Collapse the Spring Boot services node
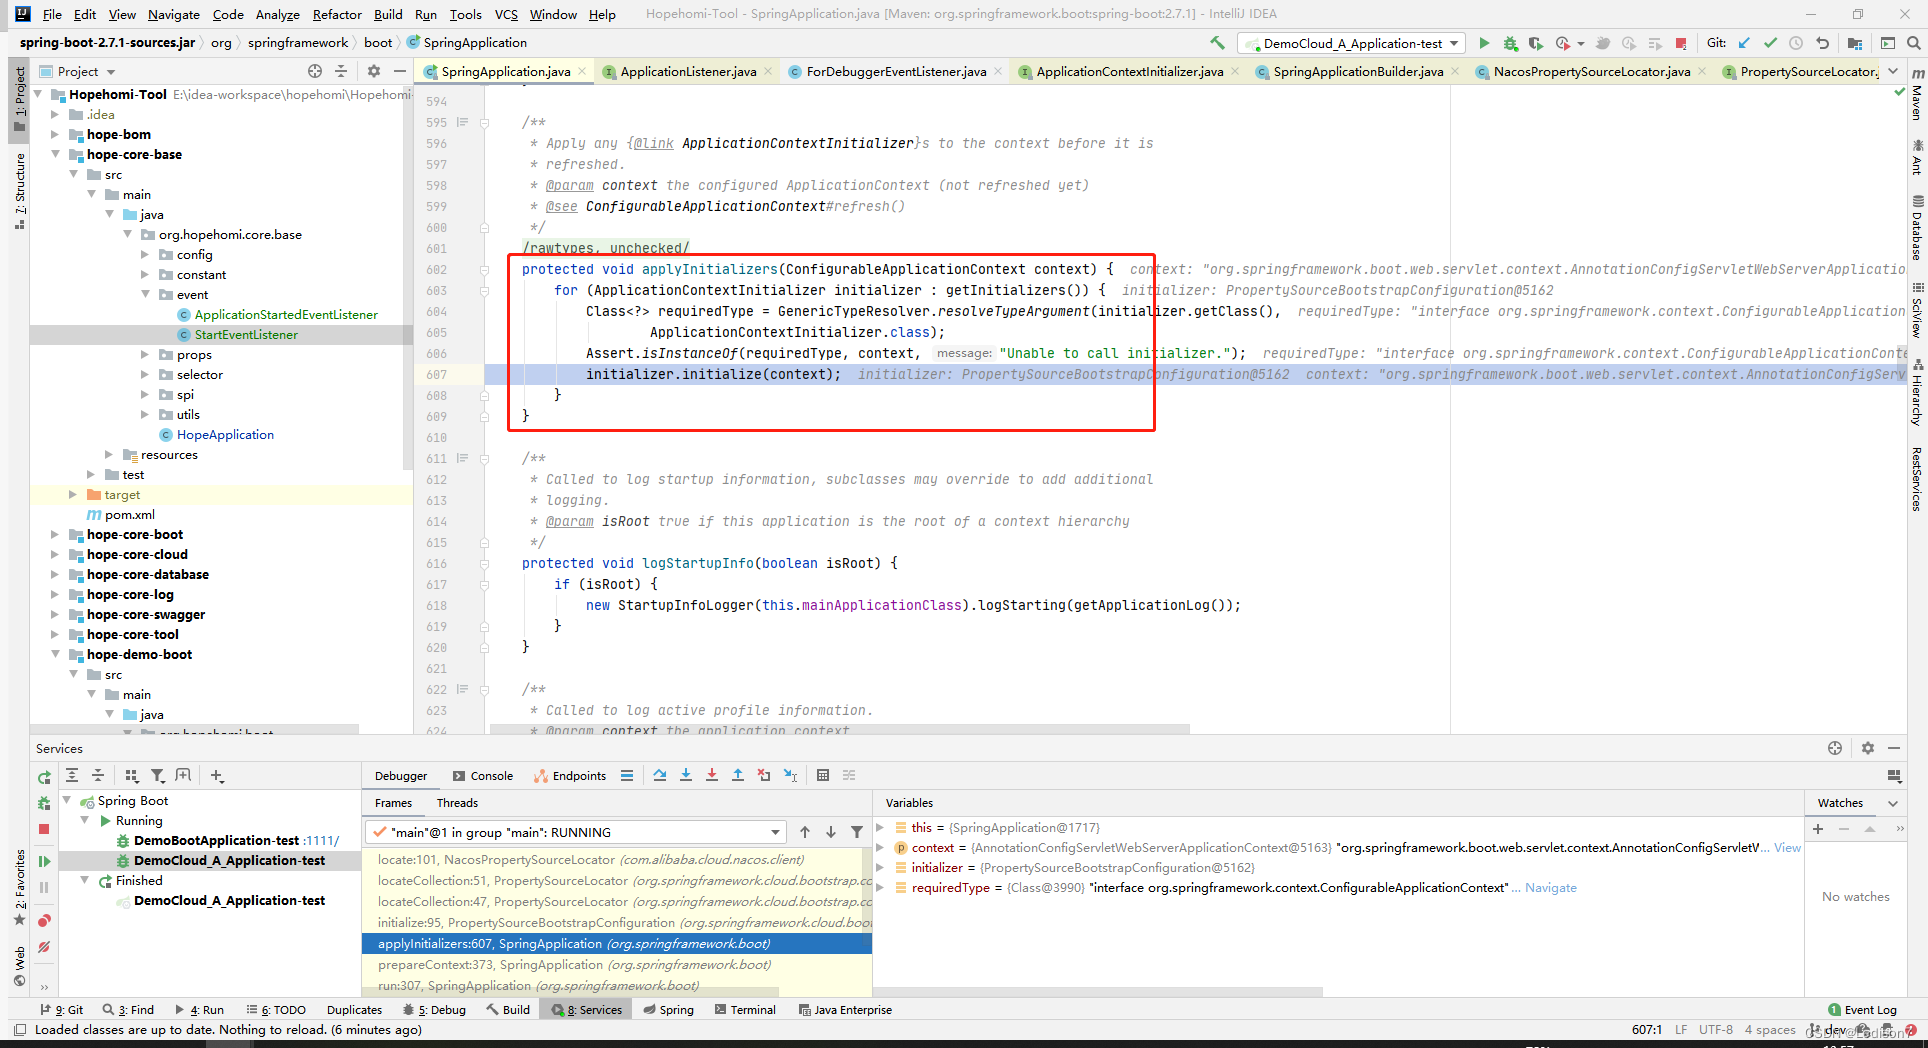Image resolution: width=1928 pixels, height=1048 pixels. pyautogui.click(x=67, y=800)
